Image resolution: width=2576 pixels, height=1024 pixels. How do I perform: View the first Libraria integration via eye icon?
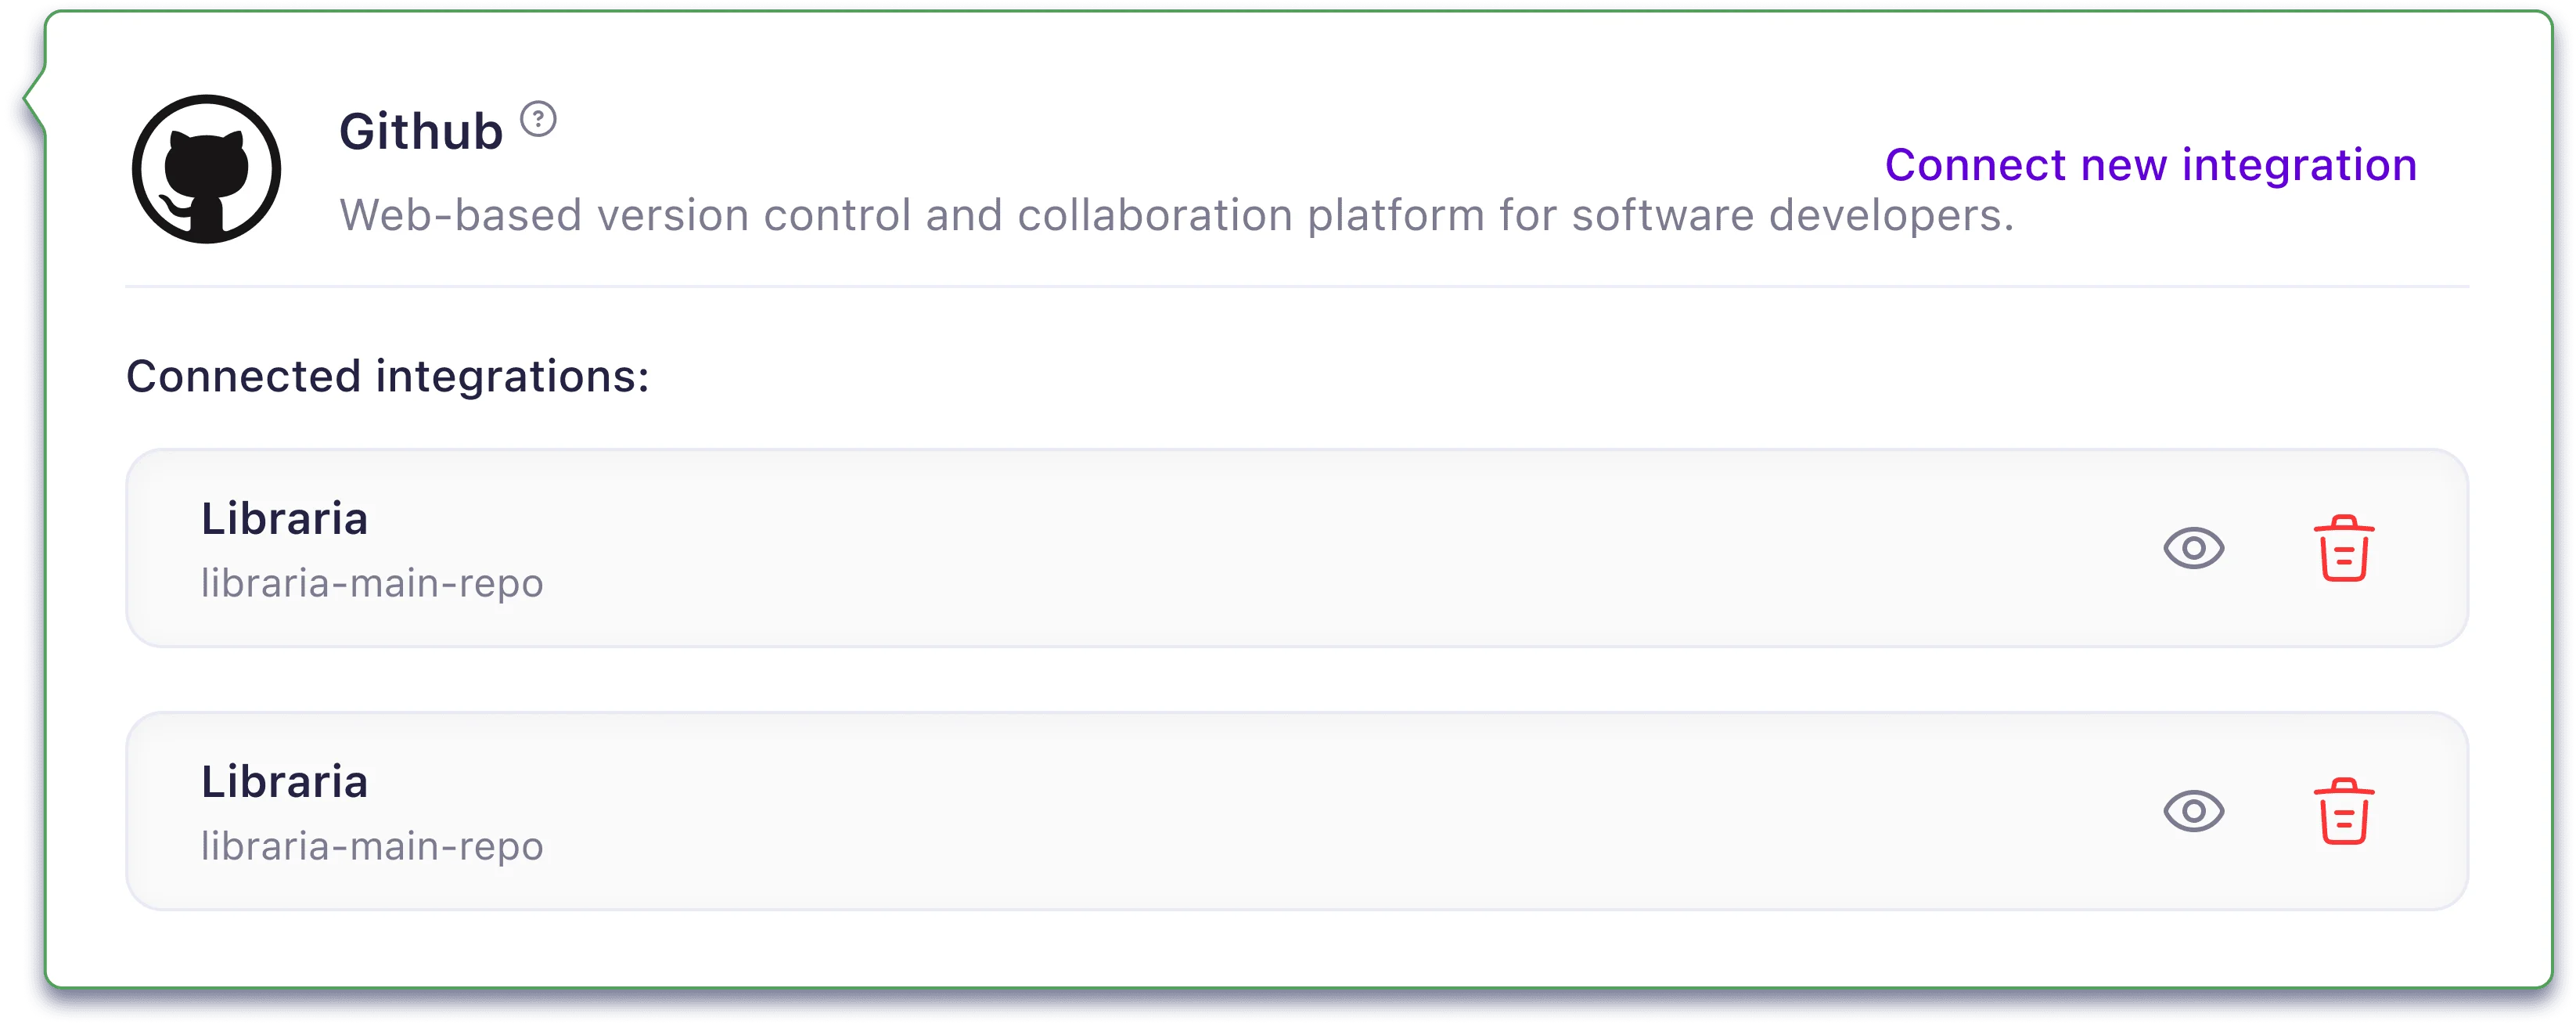(2193, 548)
